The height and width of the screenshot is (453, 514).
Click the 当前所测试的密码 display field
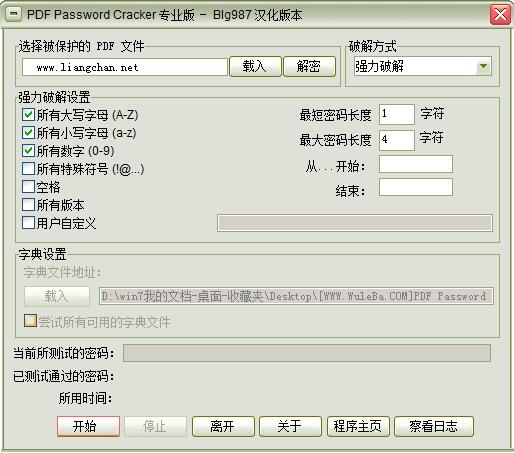coord(307,353)
